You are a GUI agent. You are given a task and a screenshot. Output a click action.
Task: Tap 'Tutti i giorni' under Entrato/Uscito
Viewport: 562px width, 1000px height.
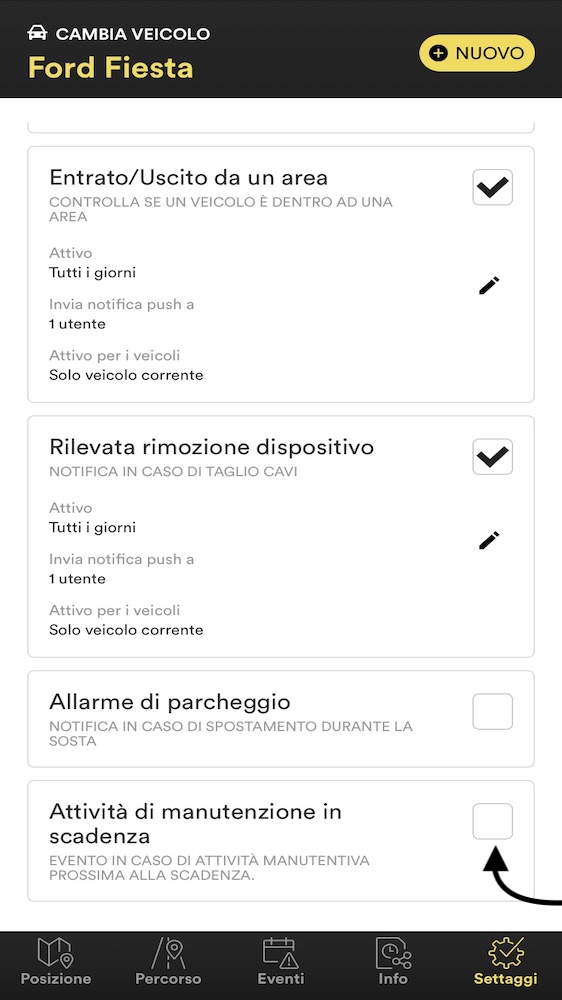(92, 273)
